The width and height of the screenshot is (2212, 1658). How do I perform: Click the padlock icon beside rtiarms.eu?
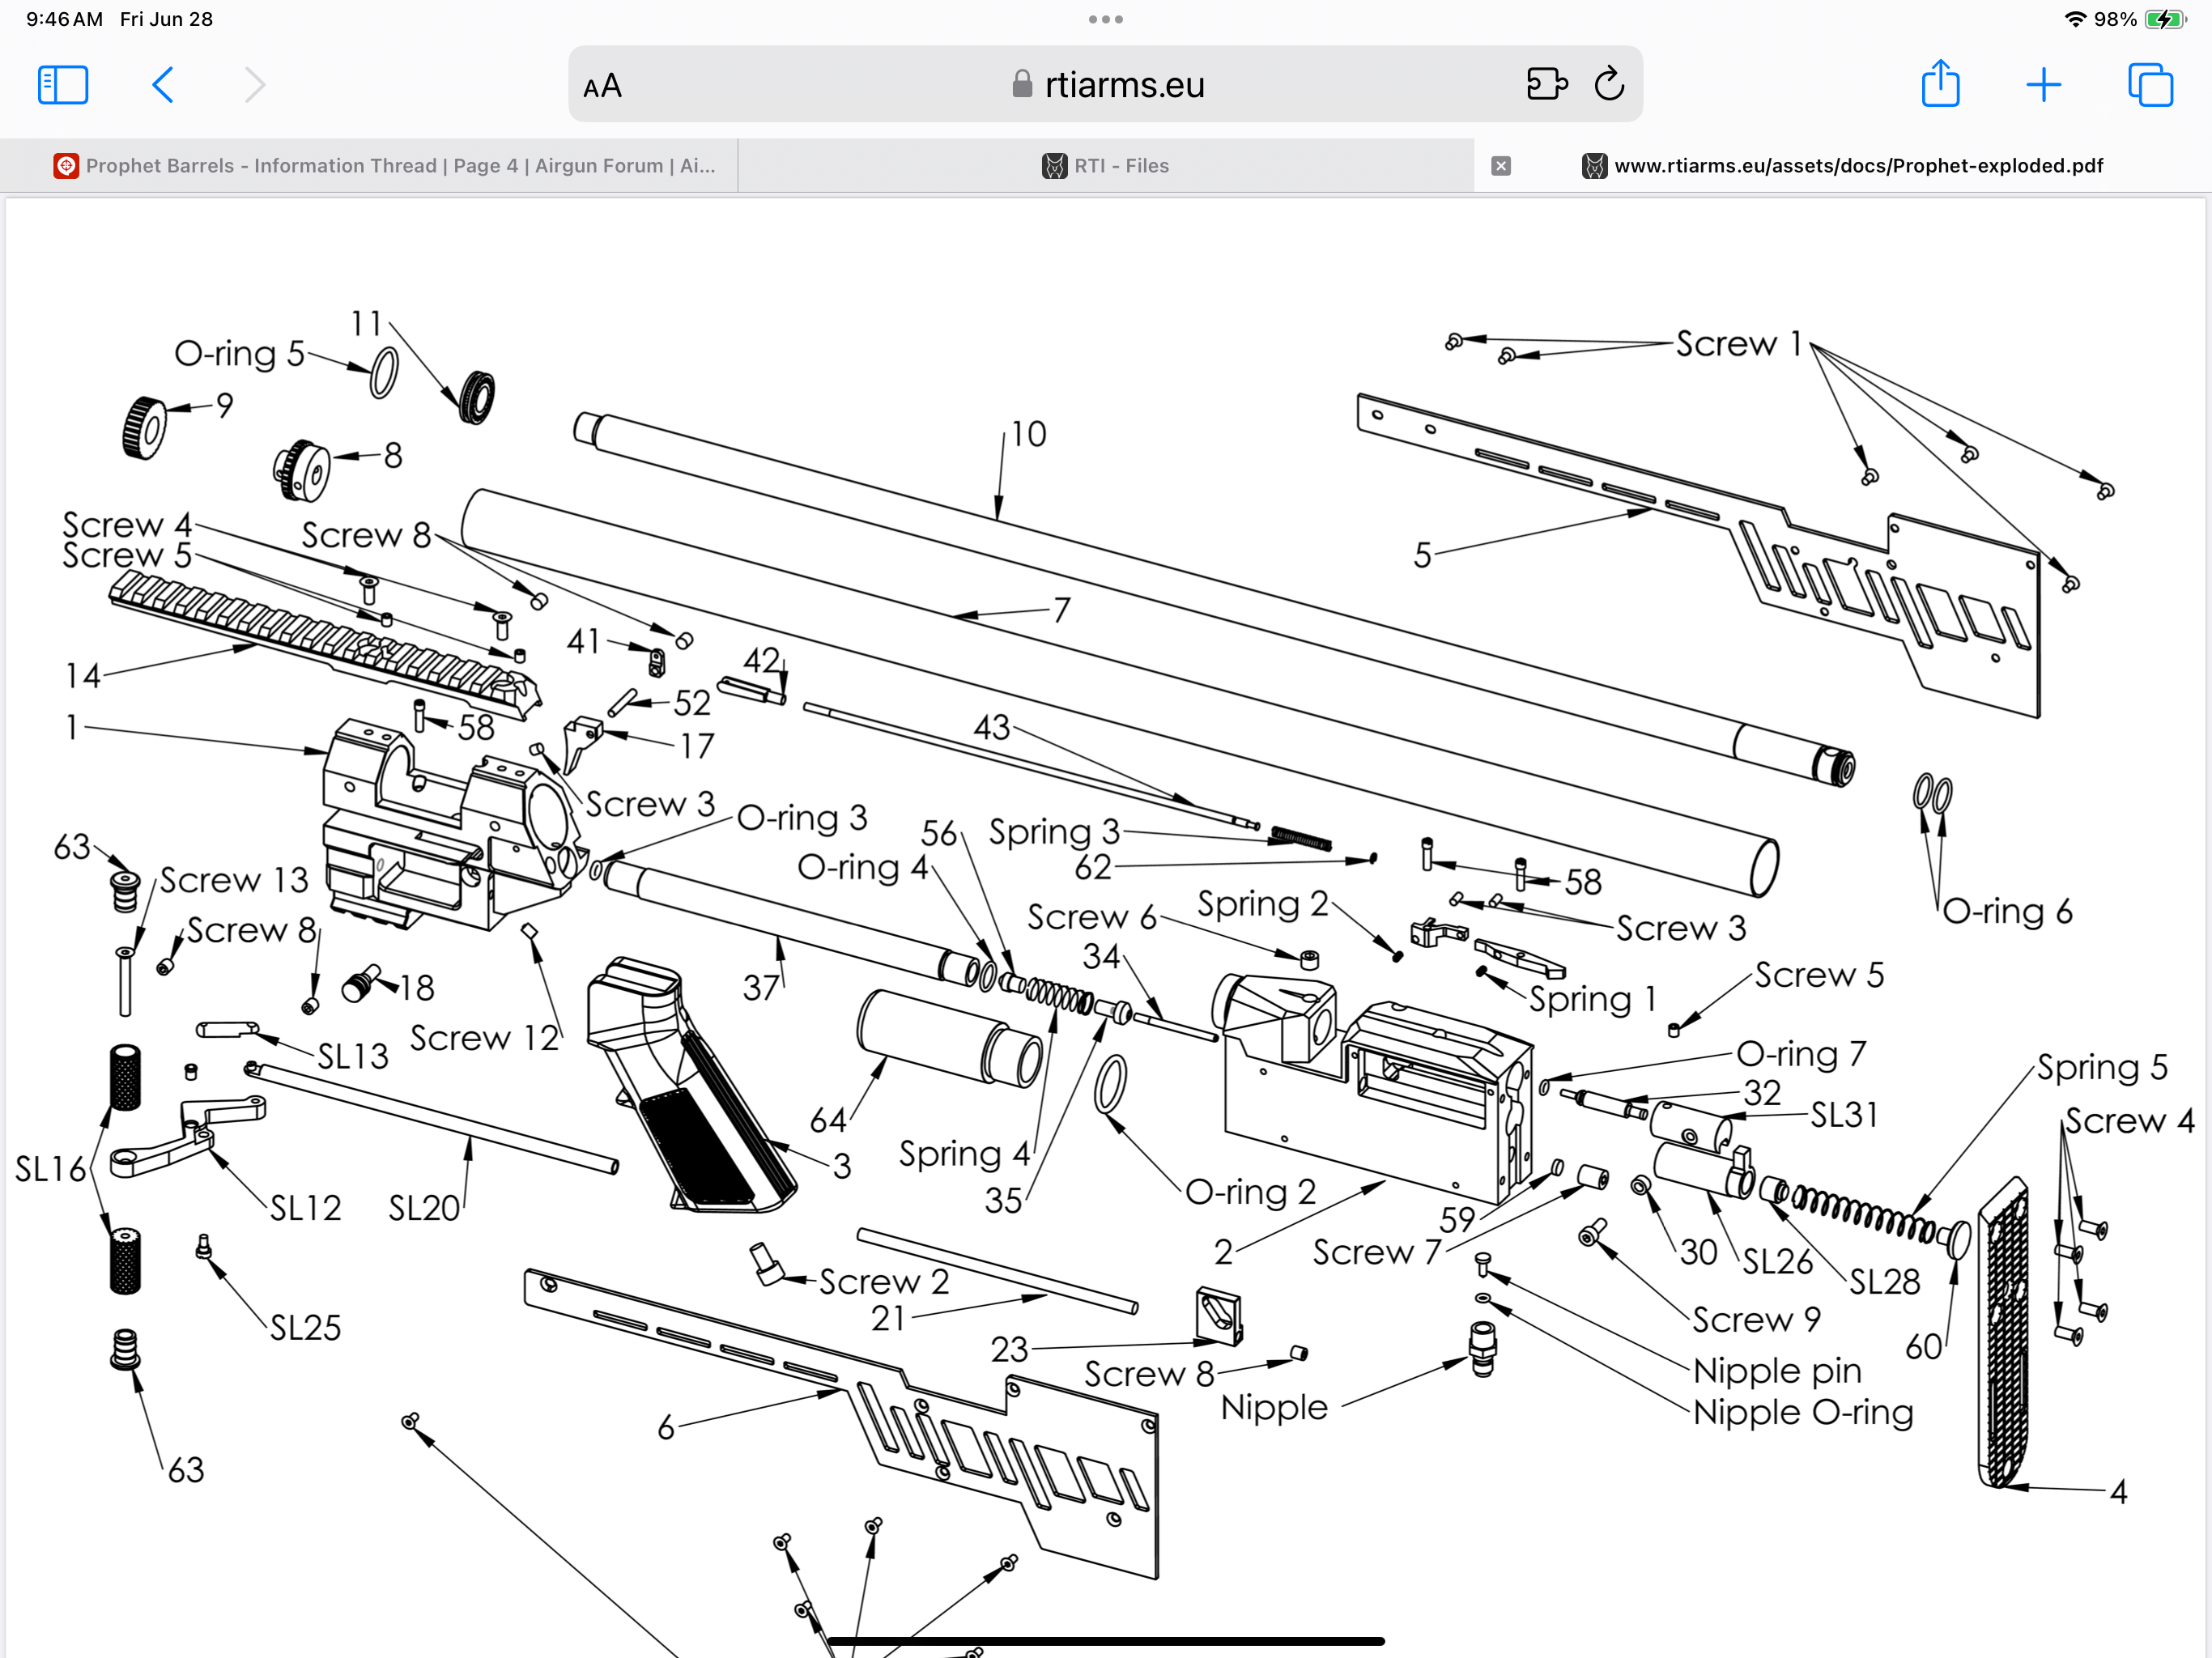[x=1021, y=84]
